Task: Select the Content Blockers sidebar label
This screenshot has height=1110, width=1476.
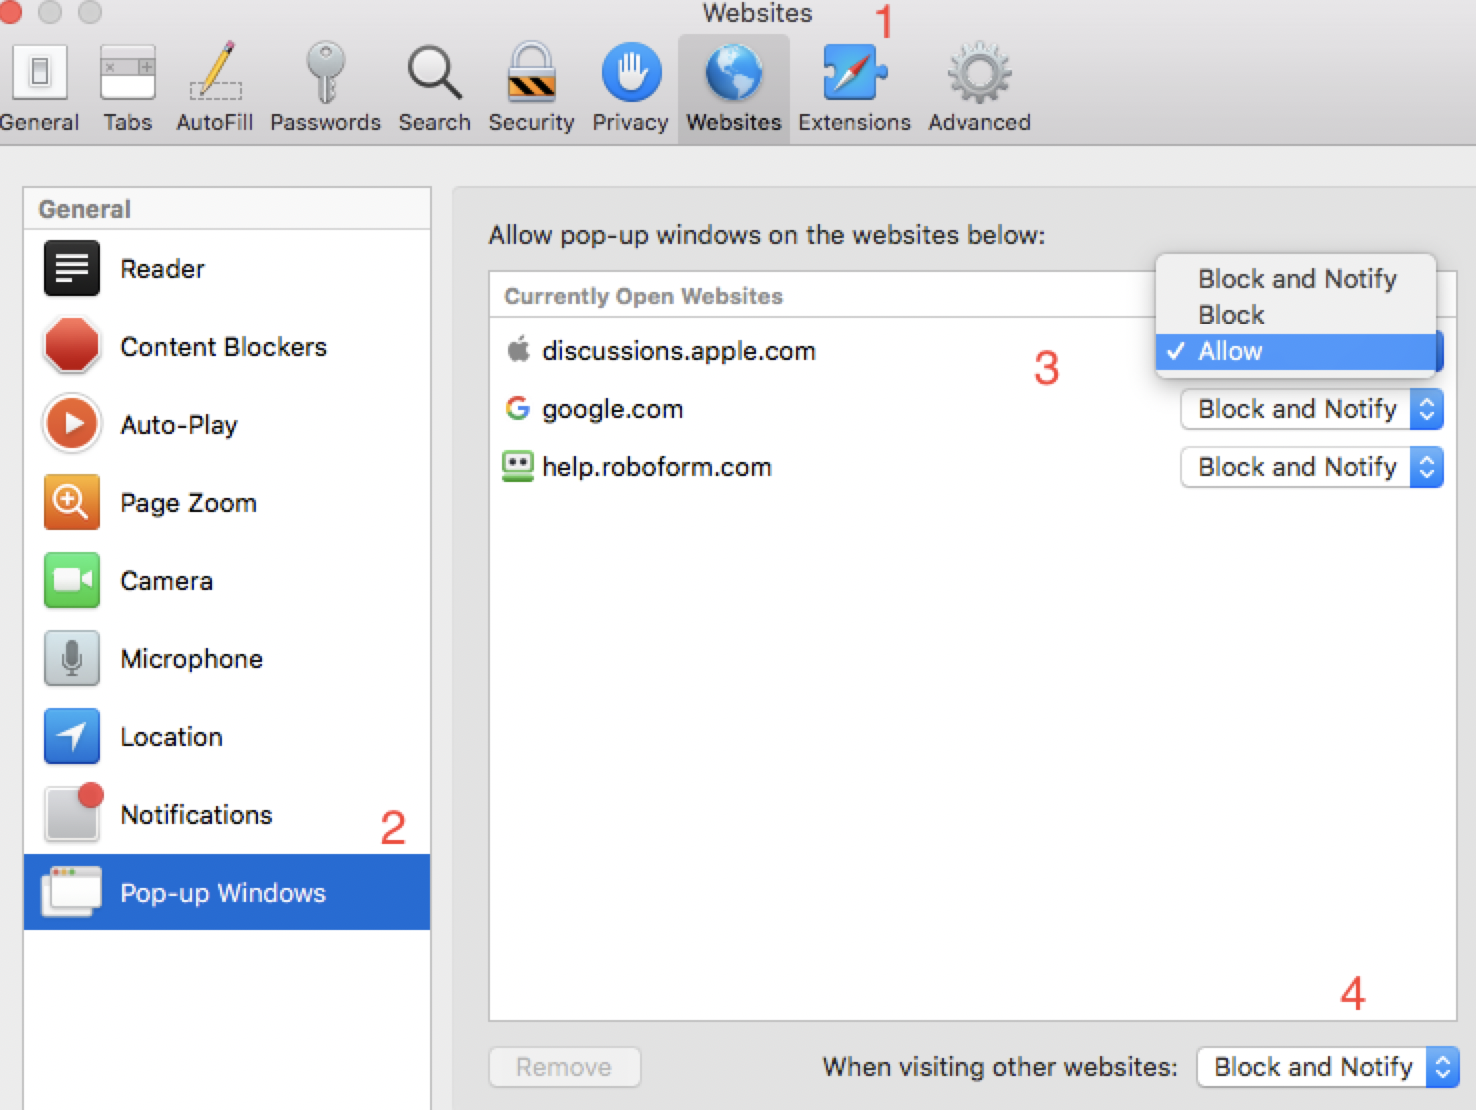Action: click(224, 347)
